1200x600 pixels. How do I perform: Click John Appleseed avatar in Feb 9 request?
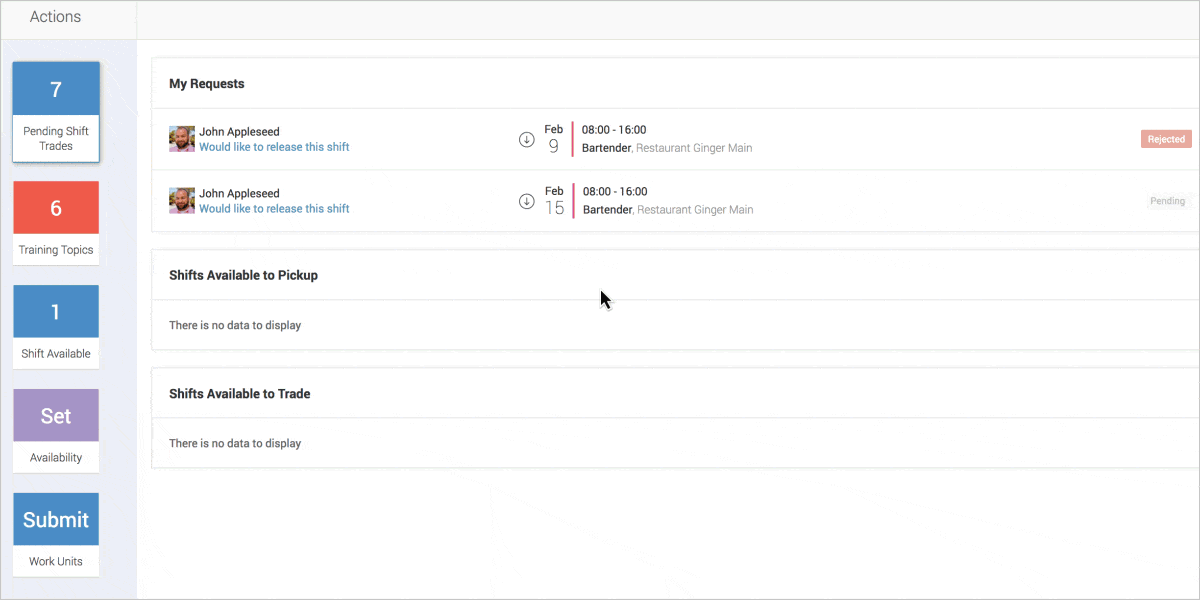point(182,139)
